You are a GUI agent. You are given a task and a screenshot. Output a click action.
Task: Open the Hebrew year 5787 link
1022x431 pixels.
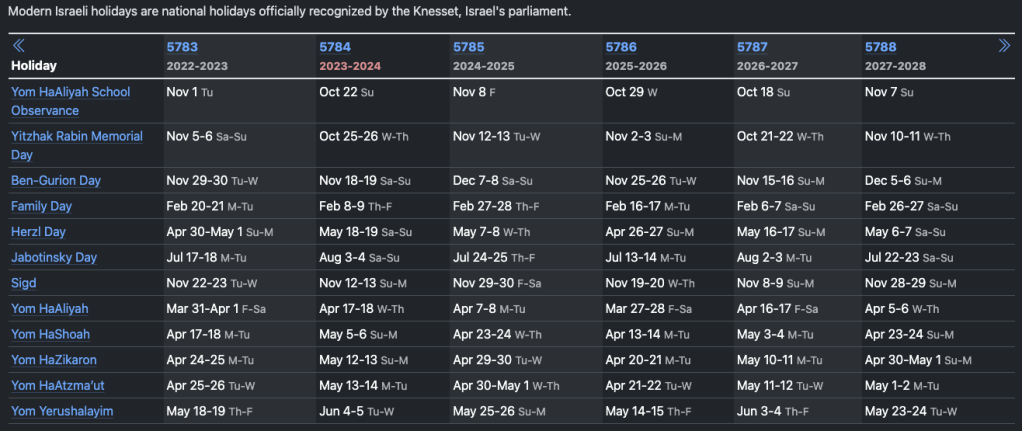click(752, 47)
